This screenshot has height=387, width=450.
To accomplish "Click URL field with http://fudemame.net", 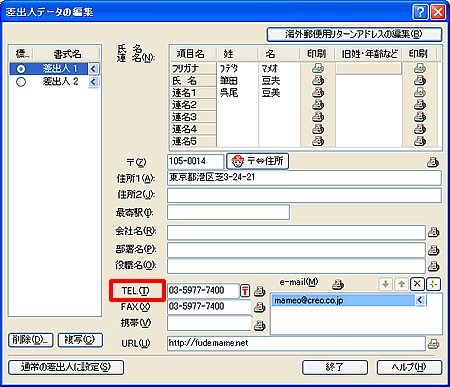I will click(x=296, y=343).
